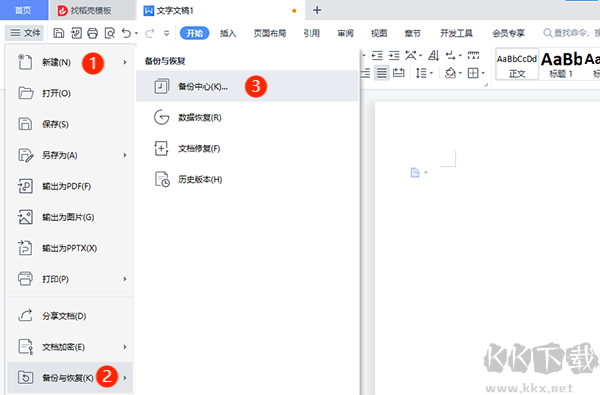Click the distributed alignment icon
The width and height of the screenshot is (600, 395).
point(399,73)
